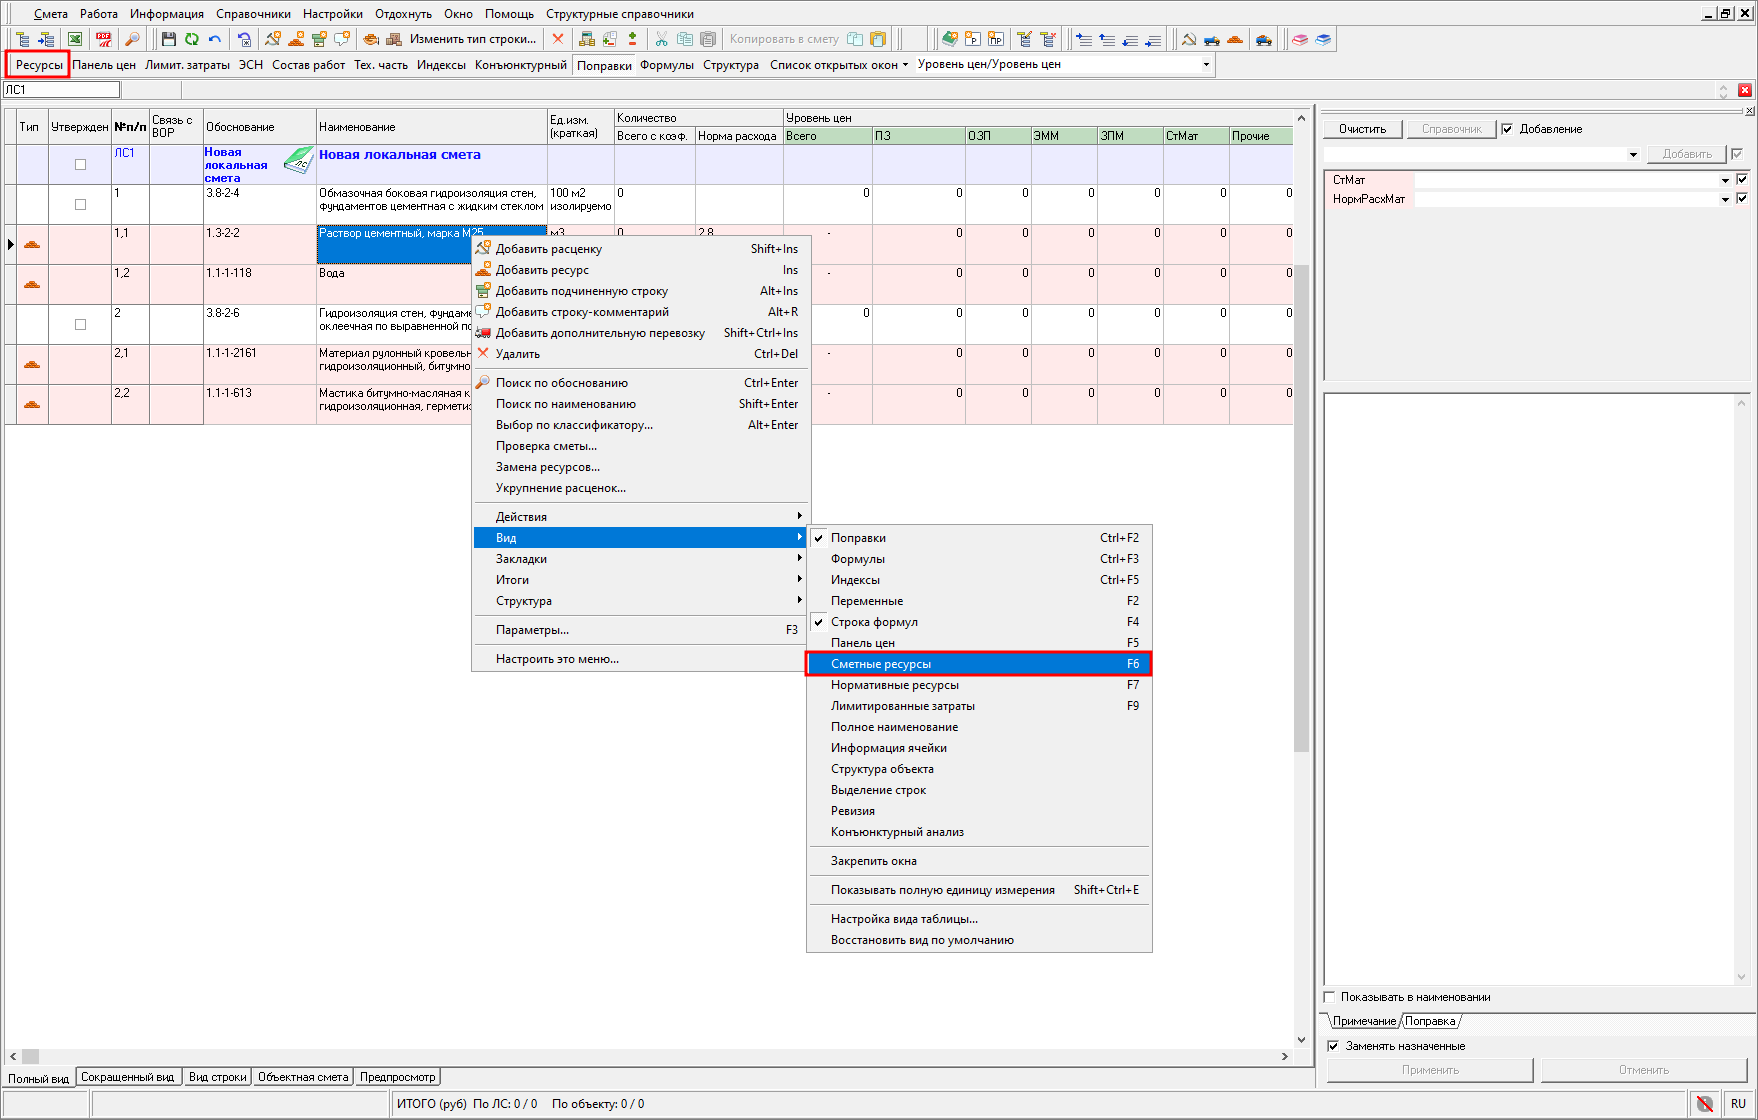
Task: Click the PDF export toolbar icon
Action: pos(103,39)
